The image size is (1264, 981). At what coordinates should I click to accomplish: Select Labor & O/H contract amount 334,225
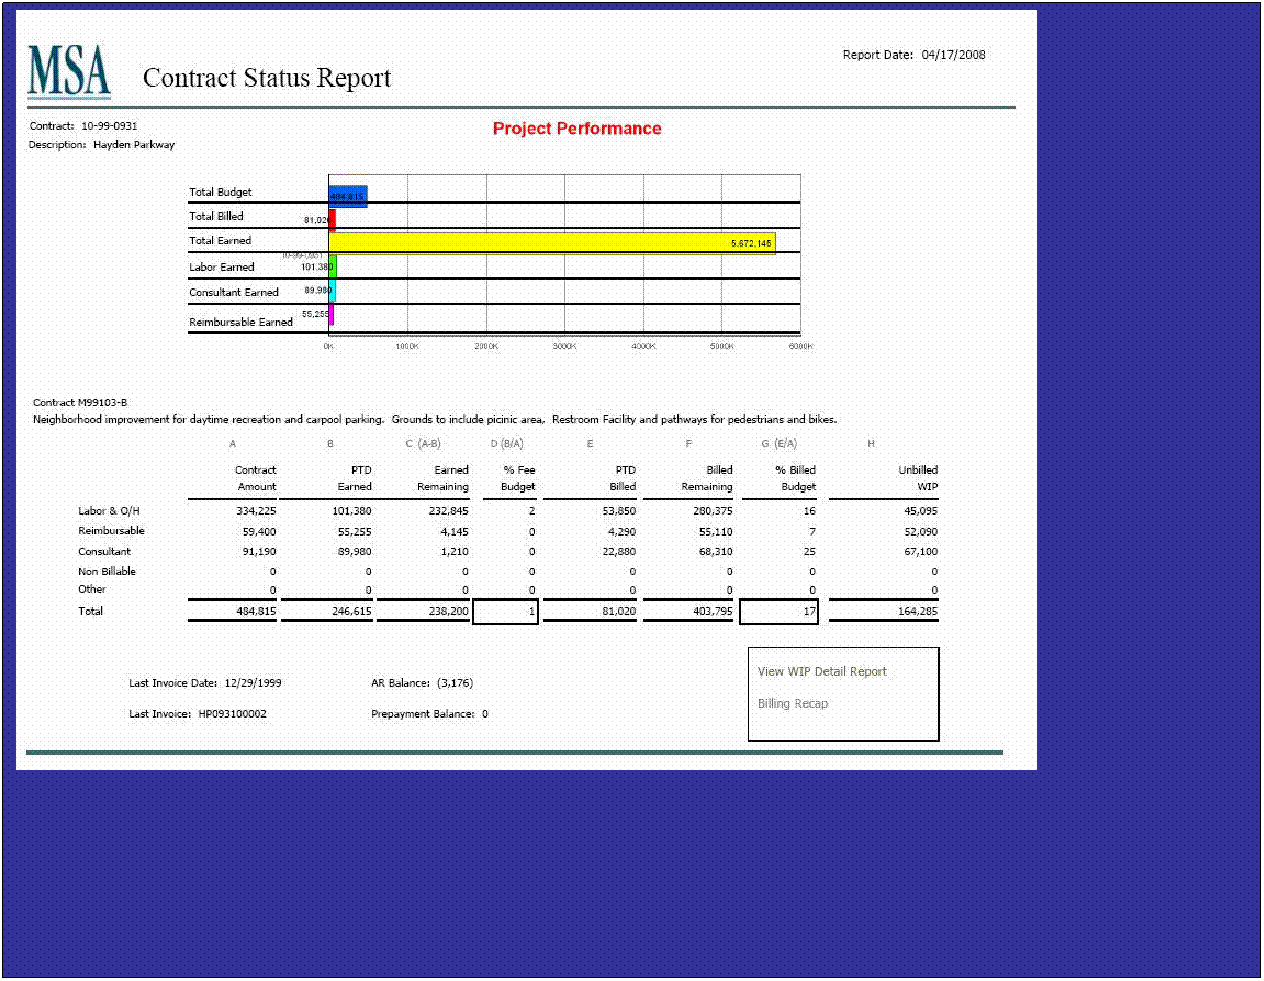point(256,511)
